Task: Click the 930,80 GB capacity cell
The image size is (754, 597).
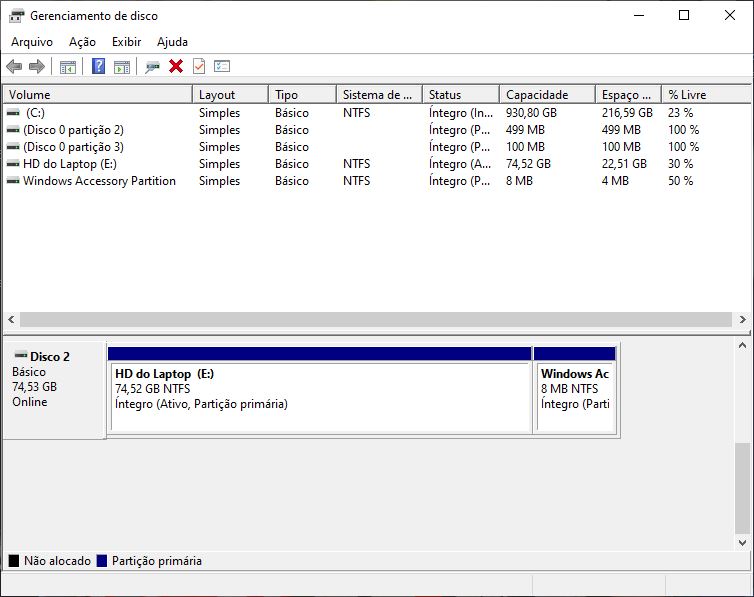Action: point(531,113)
